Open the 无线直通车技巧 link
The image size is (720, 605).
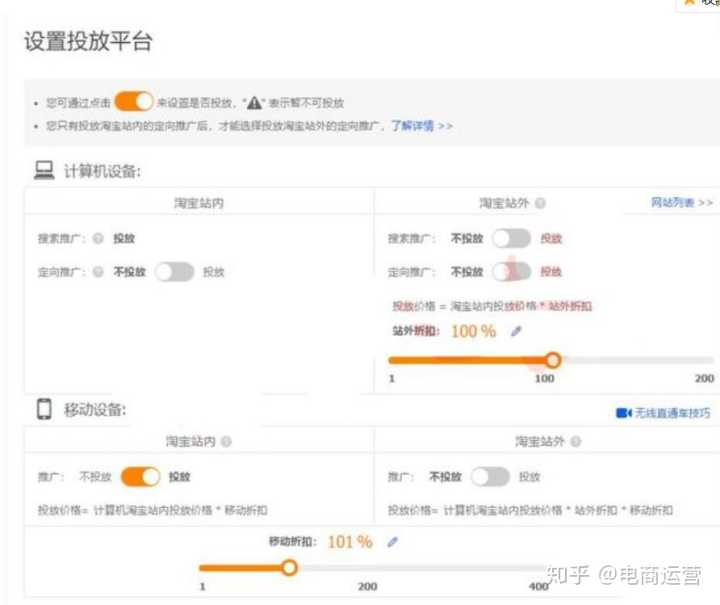(672, 413)
